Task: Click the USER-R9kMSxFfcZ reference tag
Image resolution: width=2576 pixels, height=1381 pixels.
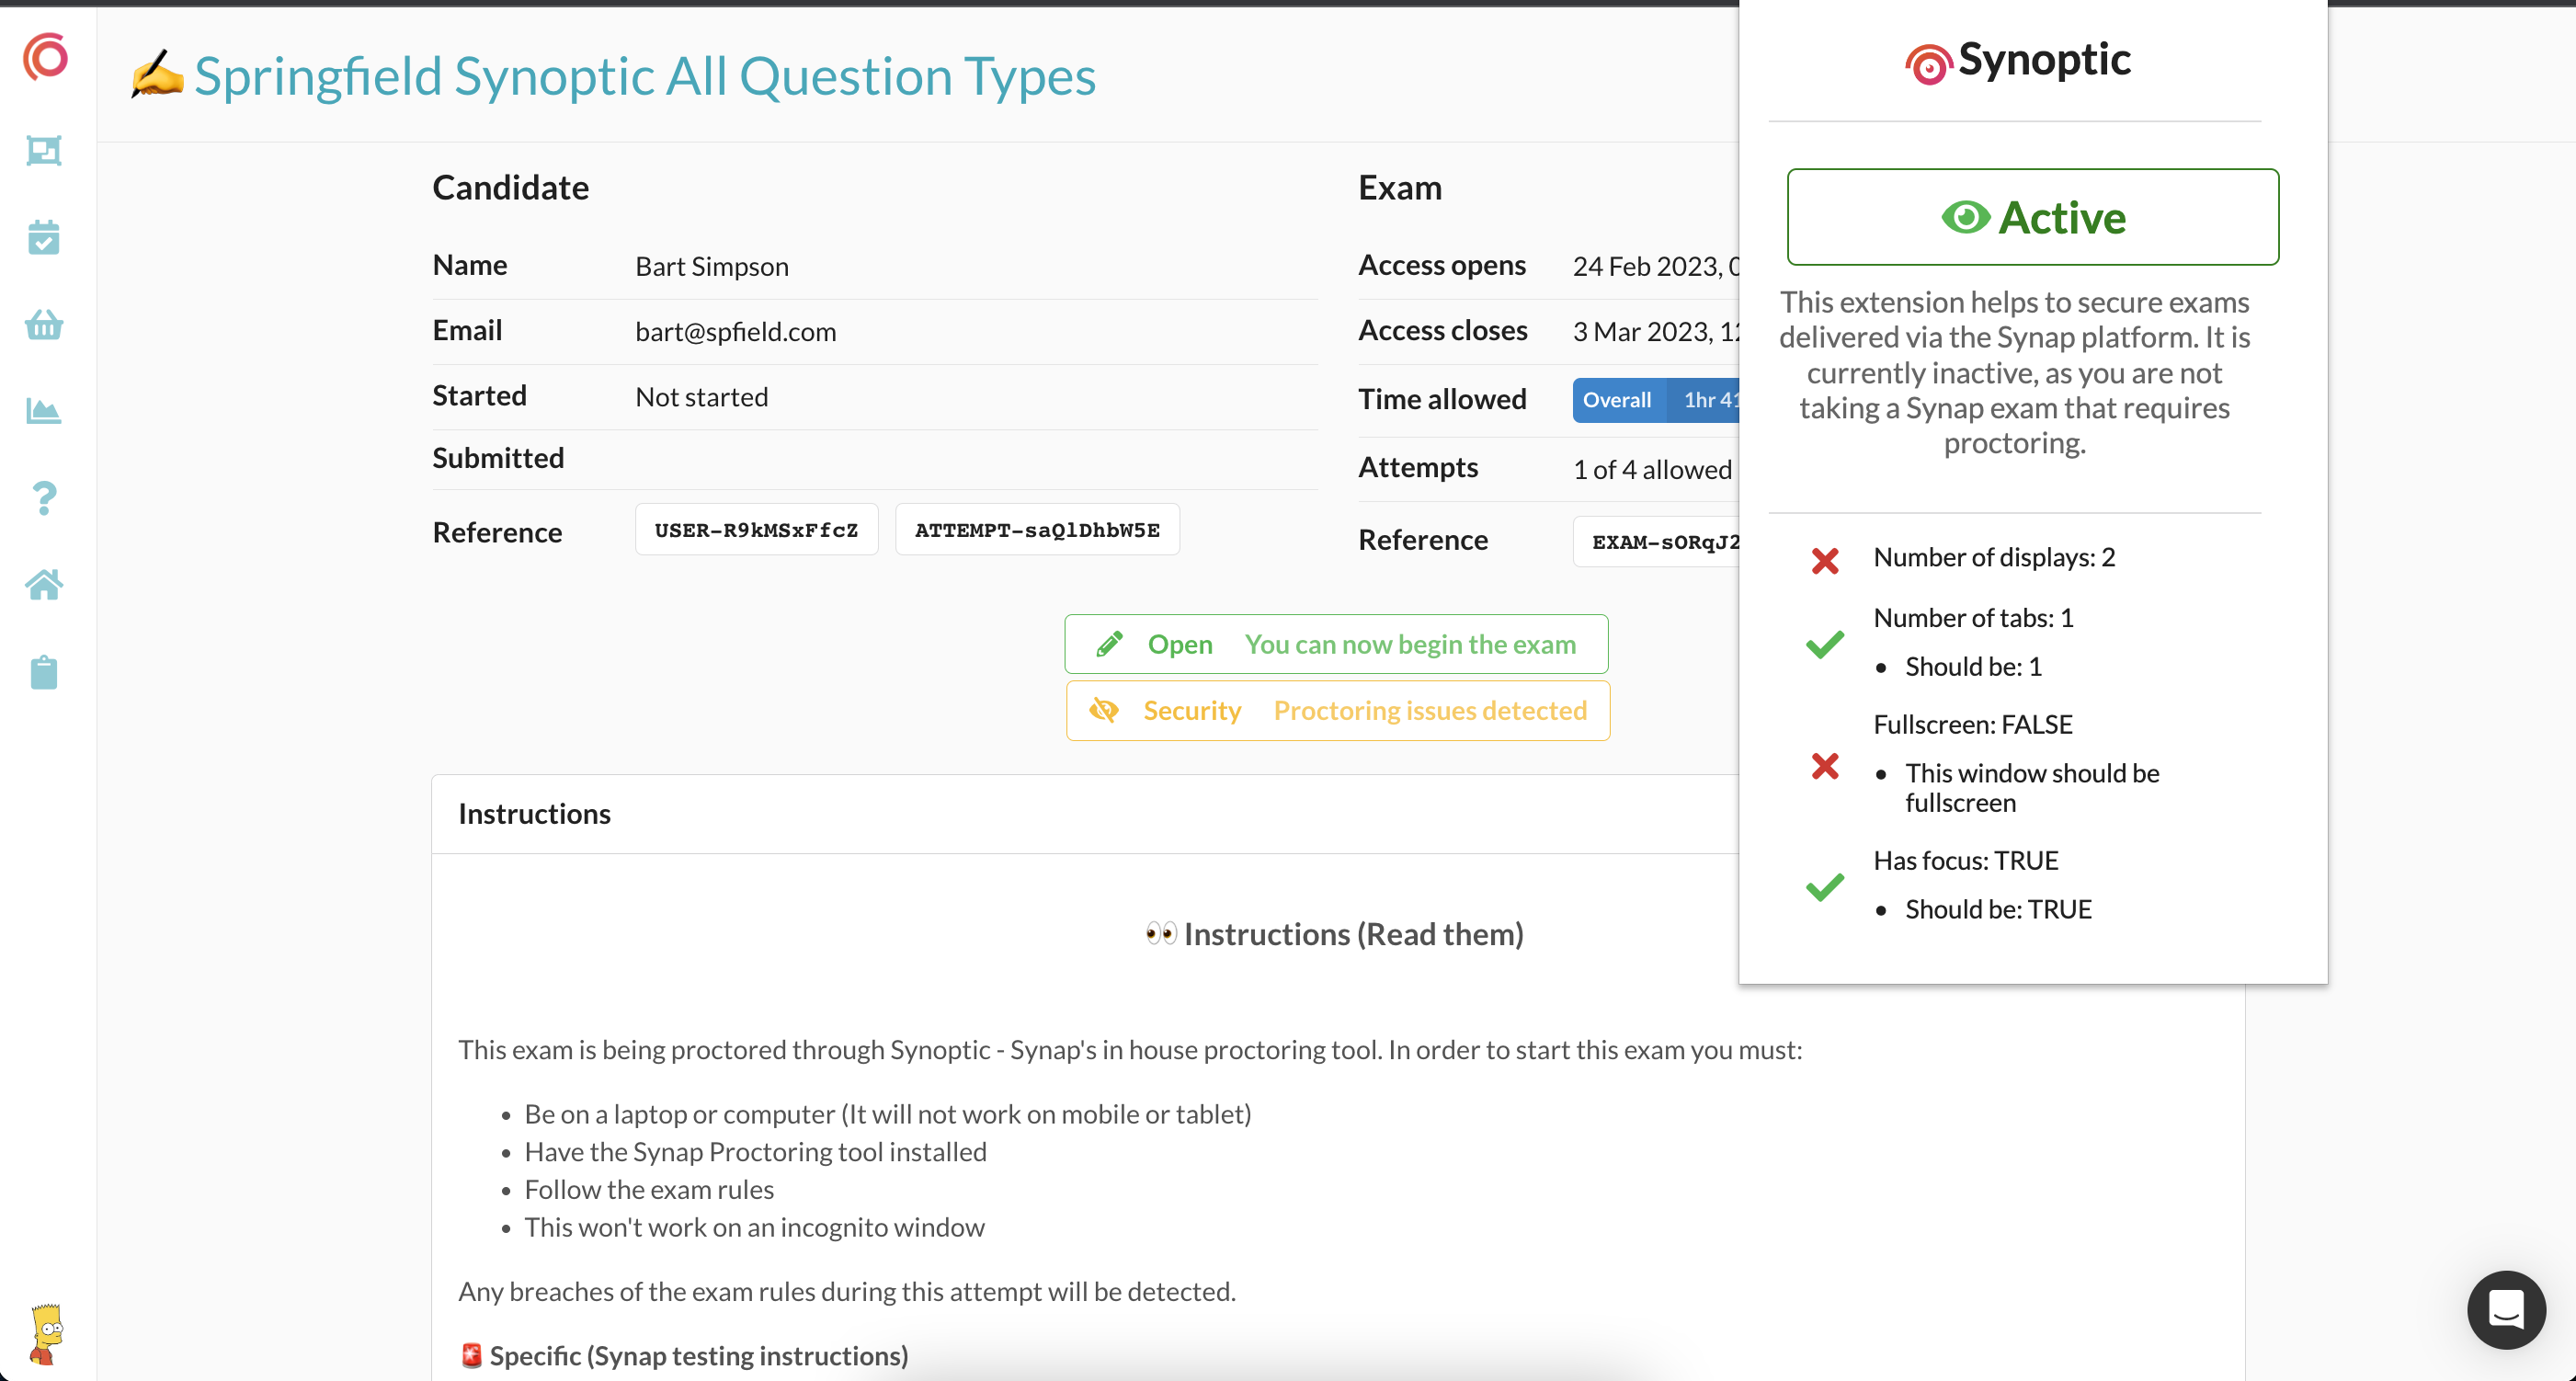Action: (756, 530)
